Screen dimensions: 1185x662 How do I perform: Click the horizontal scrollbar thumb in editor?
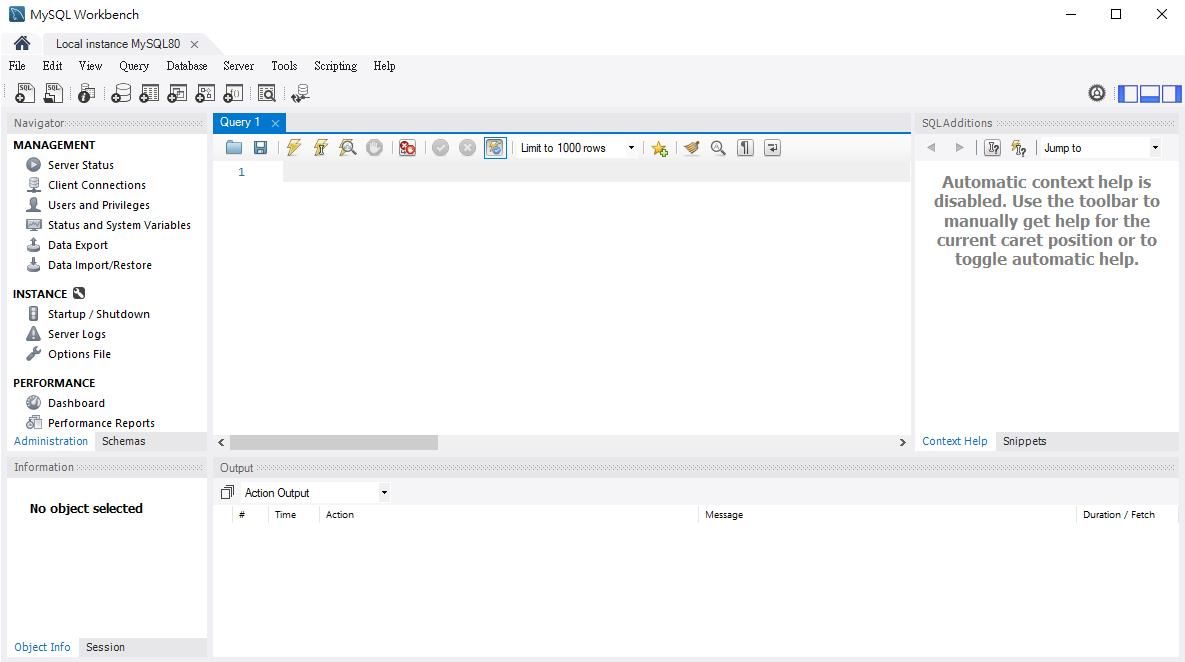[x=333, y=442]
